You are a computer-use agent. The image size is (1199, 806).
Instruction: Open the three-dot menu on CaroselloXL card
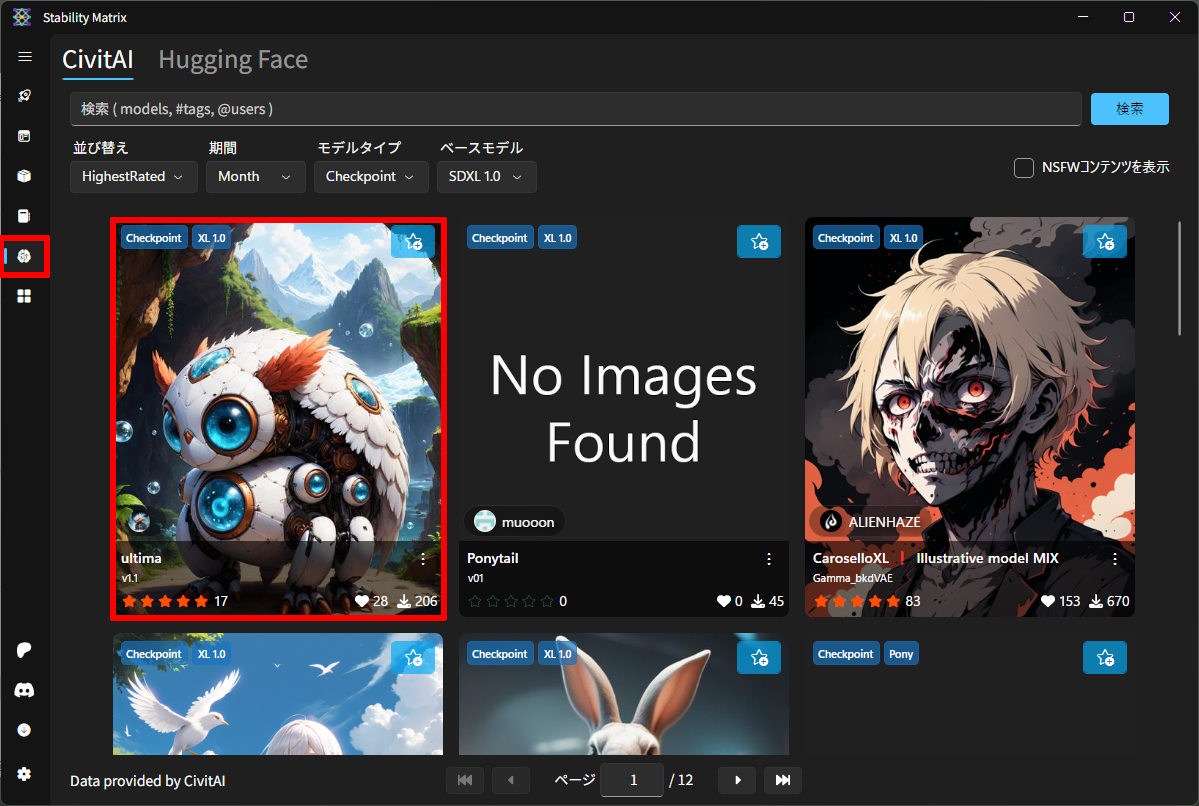(x=1115, y=560)
